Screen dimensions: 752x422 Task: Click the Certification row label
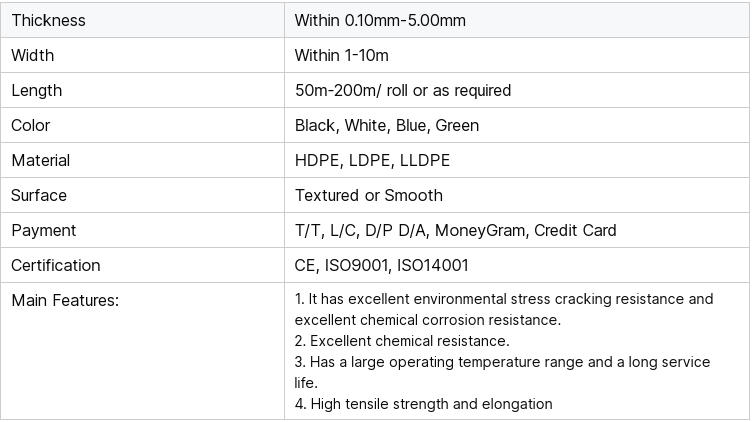(56, 265)
